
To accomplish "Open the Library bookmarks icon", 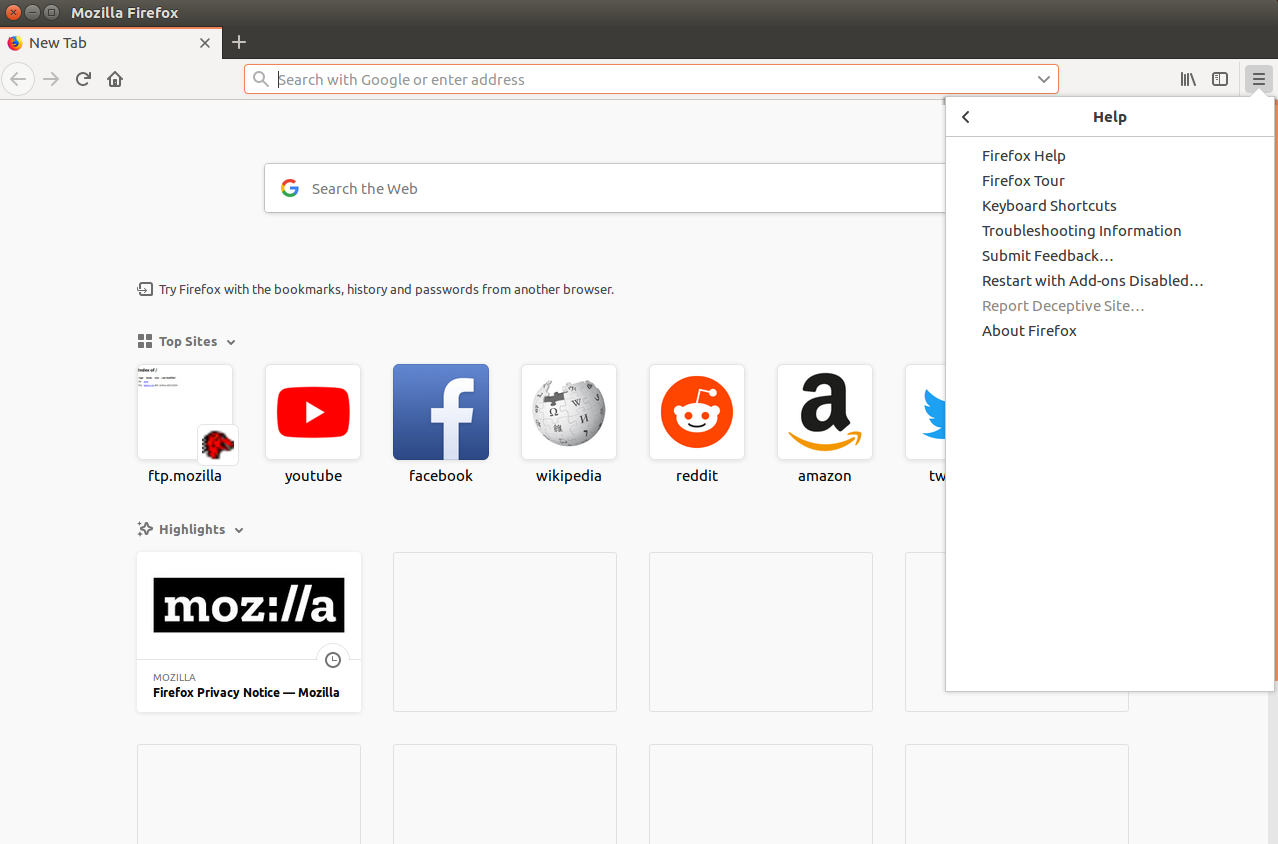I will [x=1188, y=79].
